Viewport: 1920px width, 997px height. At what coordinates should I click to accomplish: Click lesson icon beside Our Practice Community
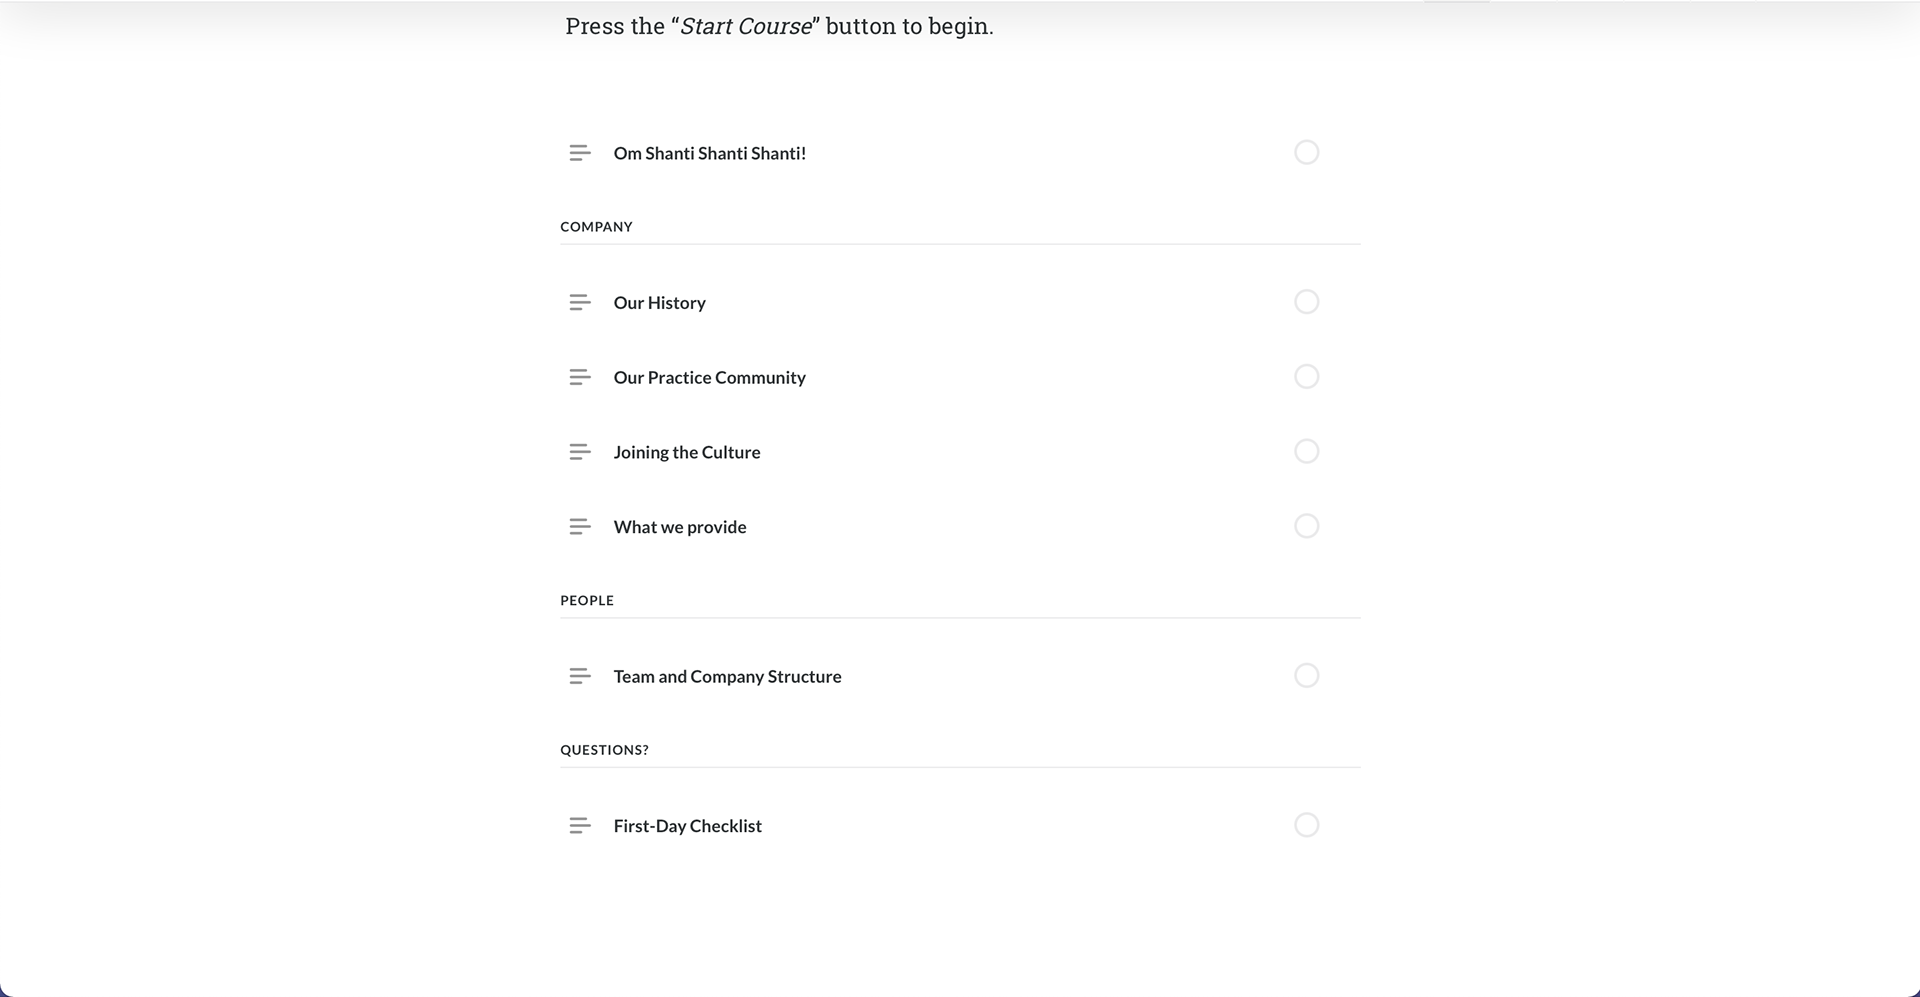579,377
